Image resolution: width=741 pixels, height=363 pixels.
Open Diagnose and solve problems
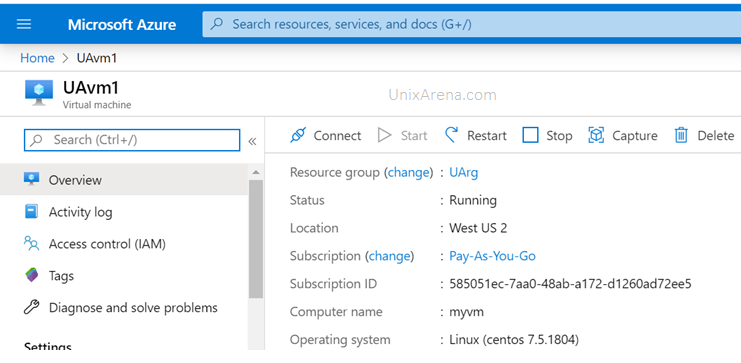pyautogui.click(x=133, y=308)
